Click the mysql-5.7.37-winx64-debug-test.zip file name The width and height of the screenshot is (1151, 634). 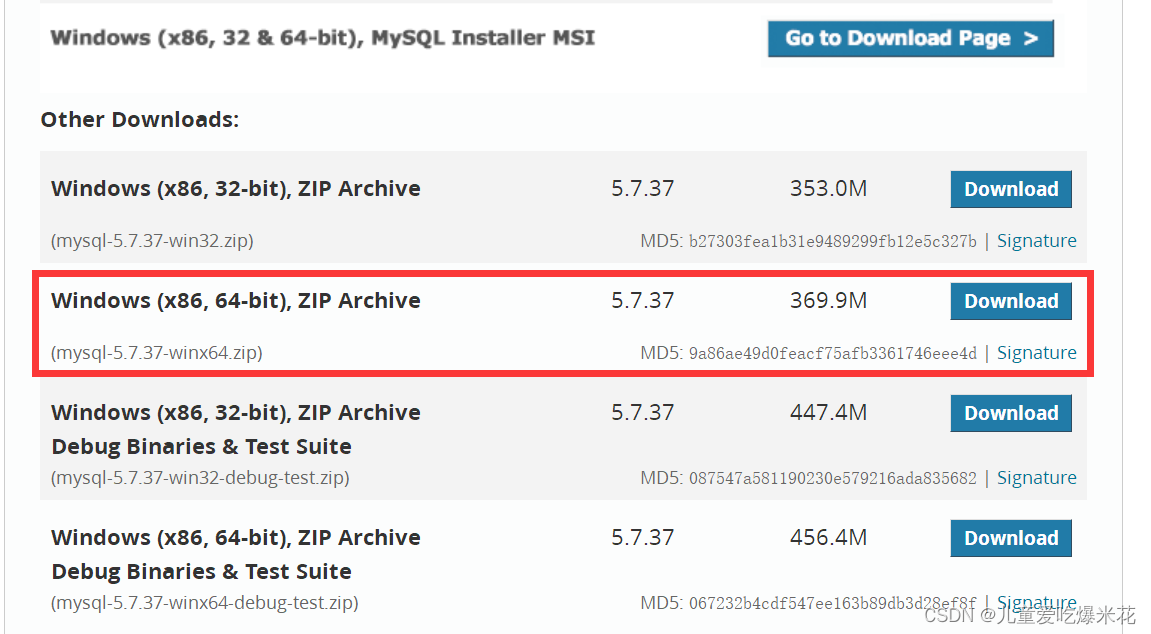coord(205,603)
